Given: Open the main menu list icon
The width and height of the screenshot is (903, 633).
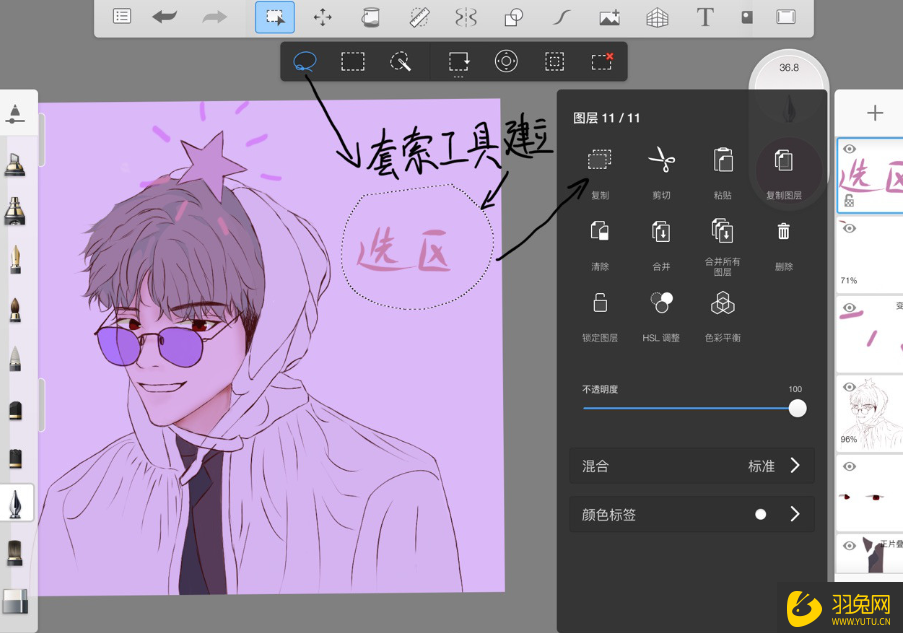Looking at the screenshot, I should tap(121, 16).
